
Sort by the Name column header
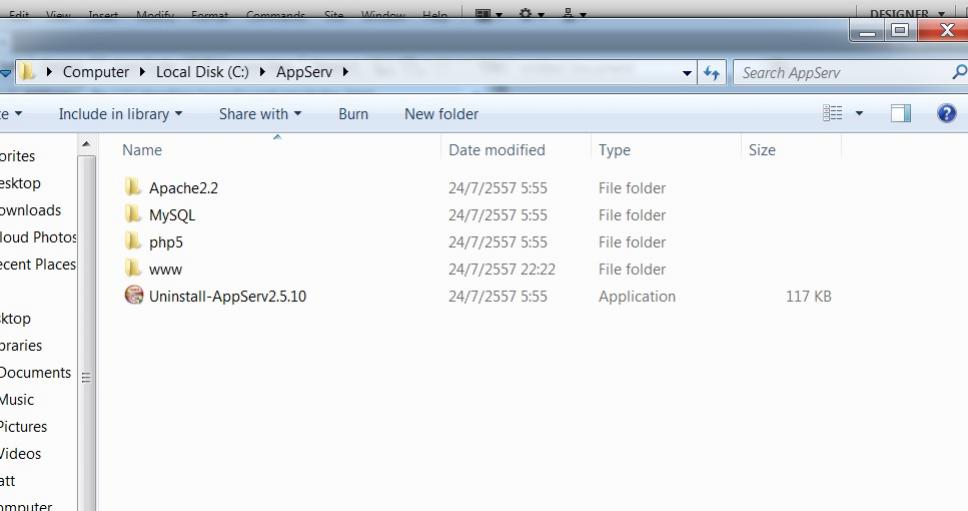[x=142, y=150]
